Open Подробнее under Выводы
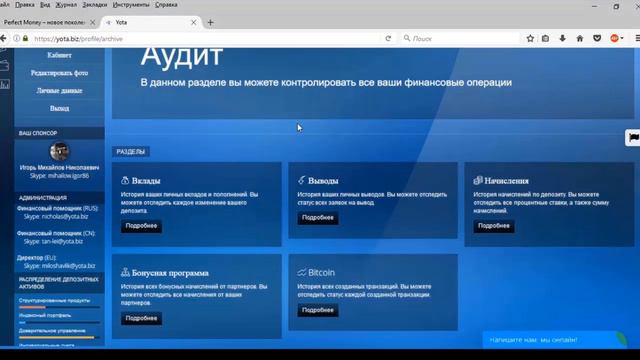 click(x=318, y=218)
